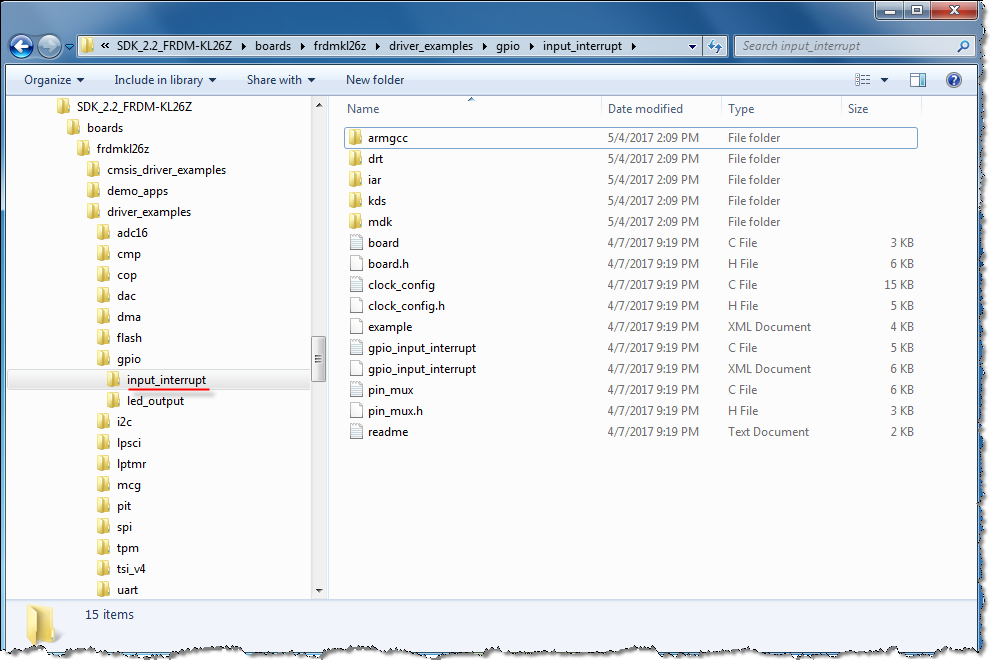The width and height of the screenshot is (990, 660).
Task: Select the example XML document icon
Action: [x=356, y=327]
